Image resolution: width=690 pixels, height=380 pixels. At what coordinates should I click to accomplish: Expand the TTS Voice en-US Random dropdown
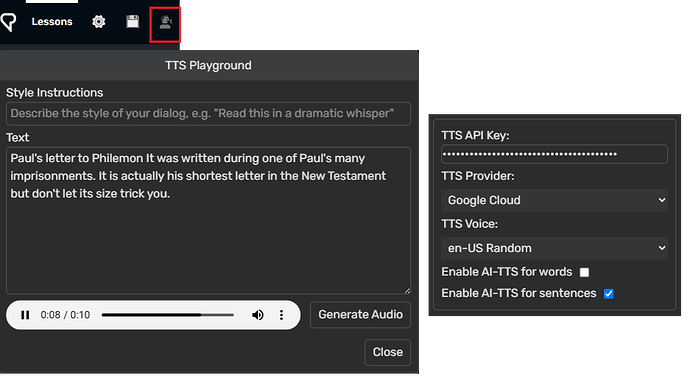(554, 248)
